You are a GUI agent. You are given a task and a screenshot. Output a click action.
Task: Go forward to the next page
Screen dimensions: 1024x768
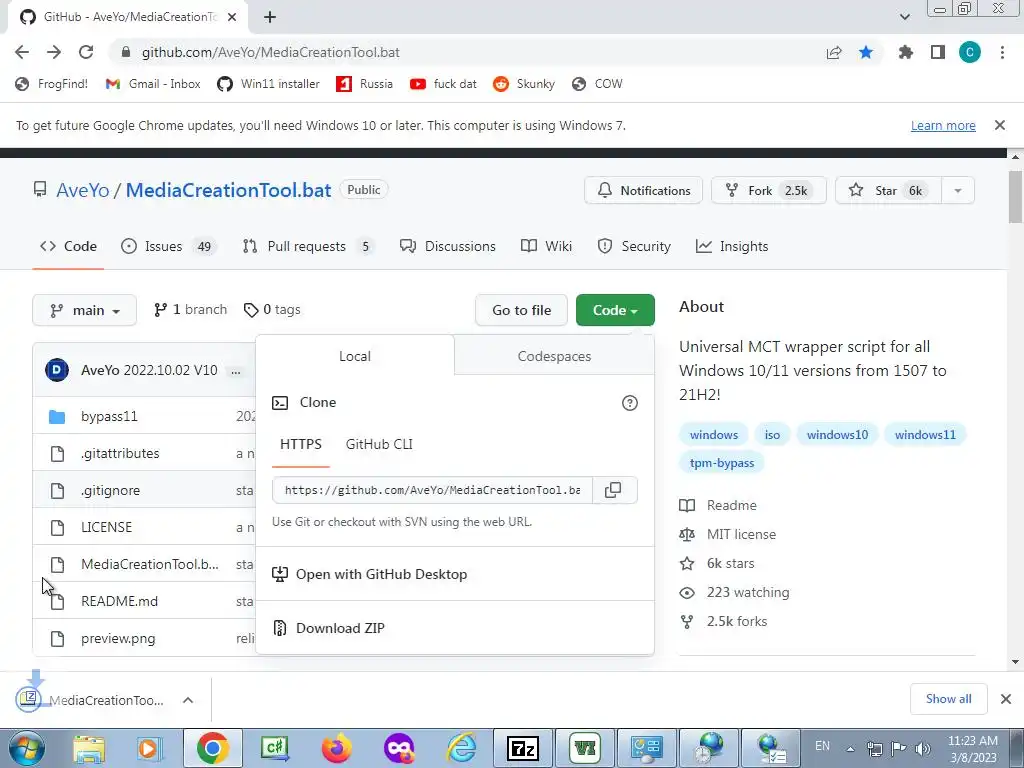(x=54, y=52)
